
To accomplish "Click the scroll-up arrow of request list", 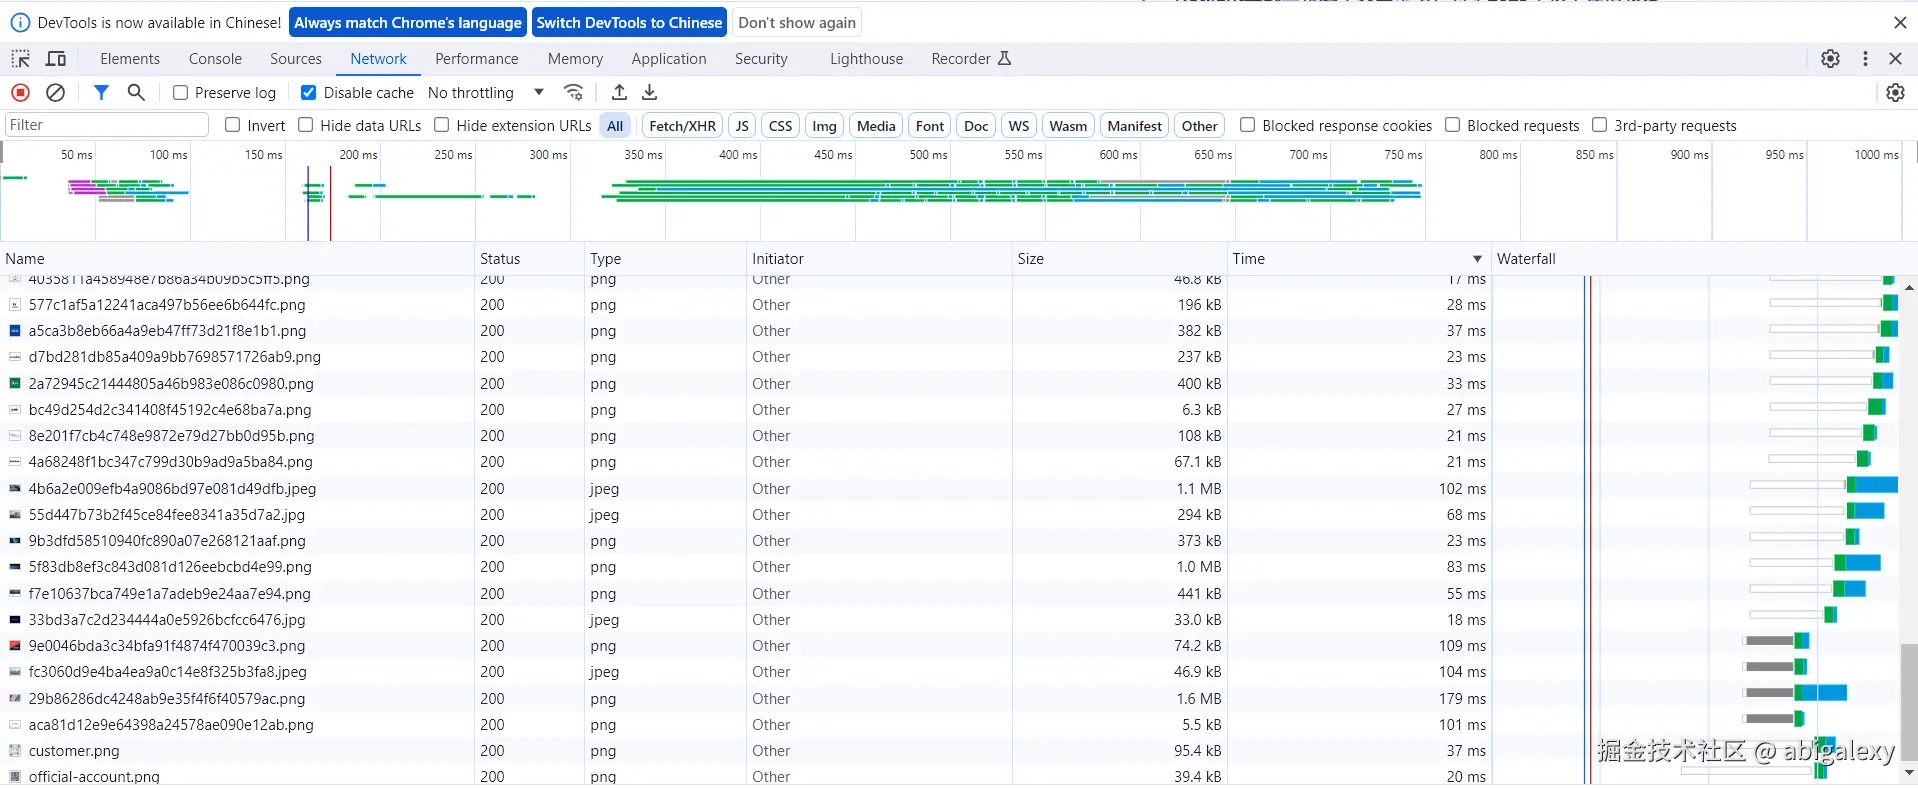I will coord(1909,287).
